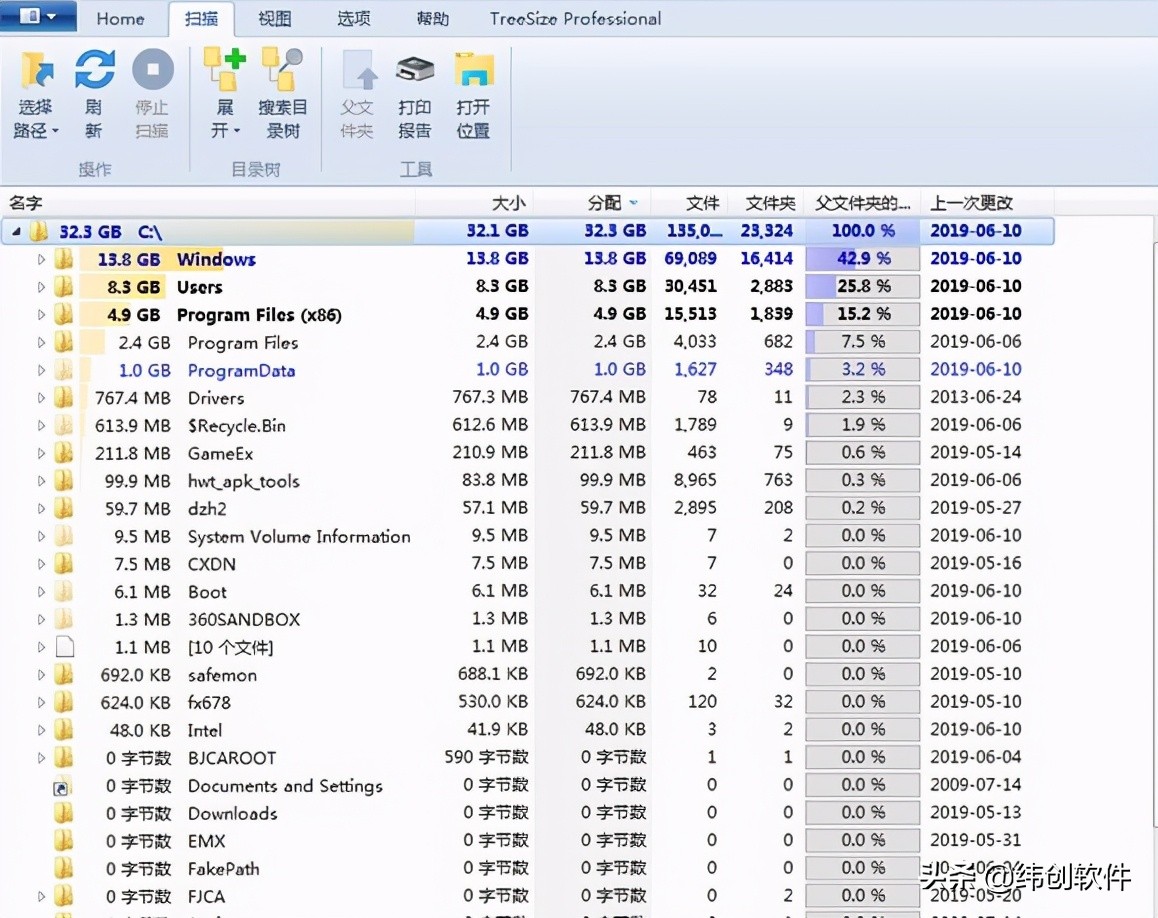Collapse the C:\ root node
This screenshot has width=1158, height=918.
pos(16,232)
